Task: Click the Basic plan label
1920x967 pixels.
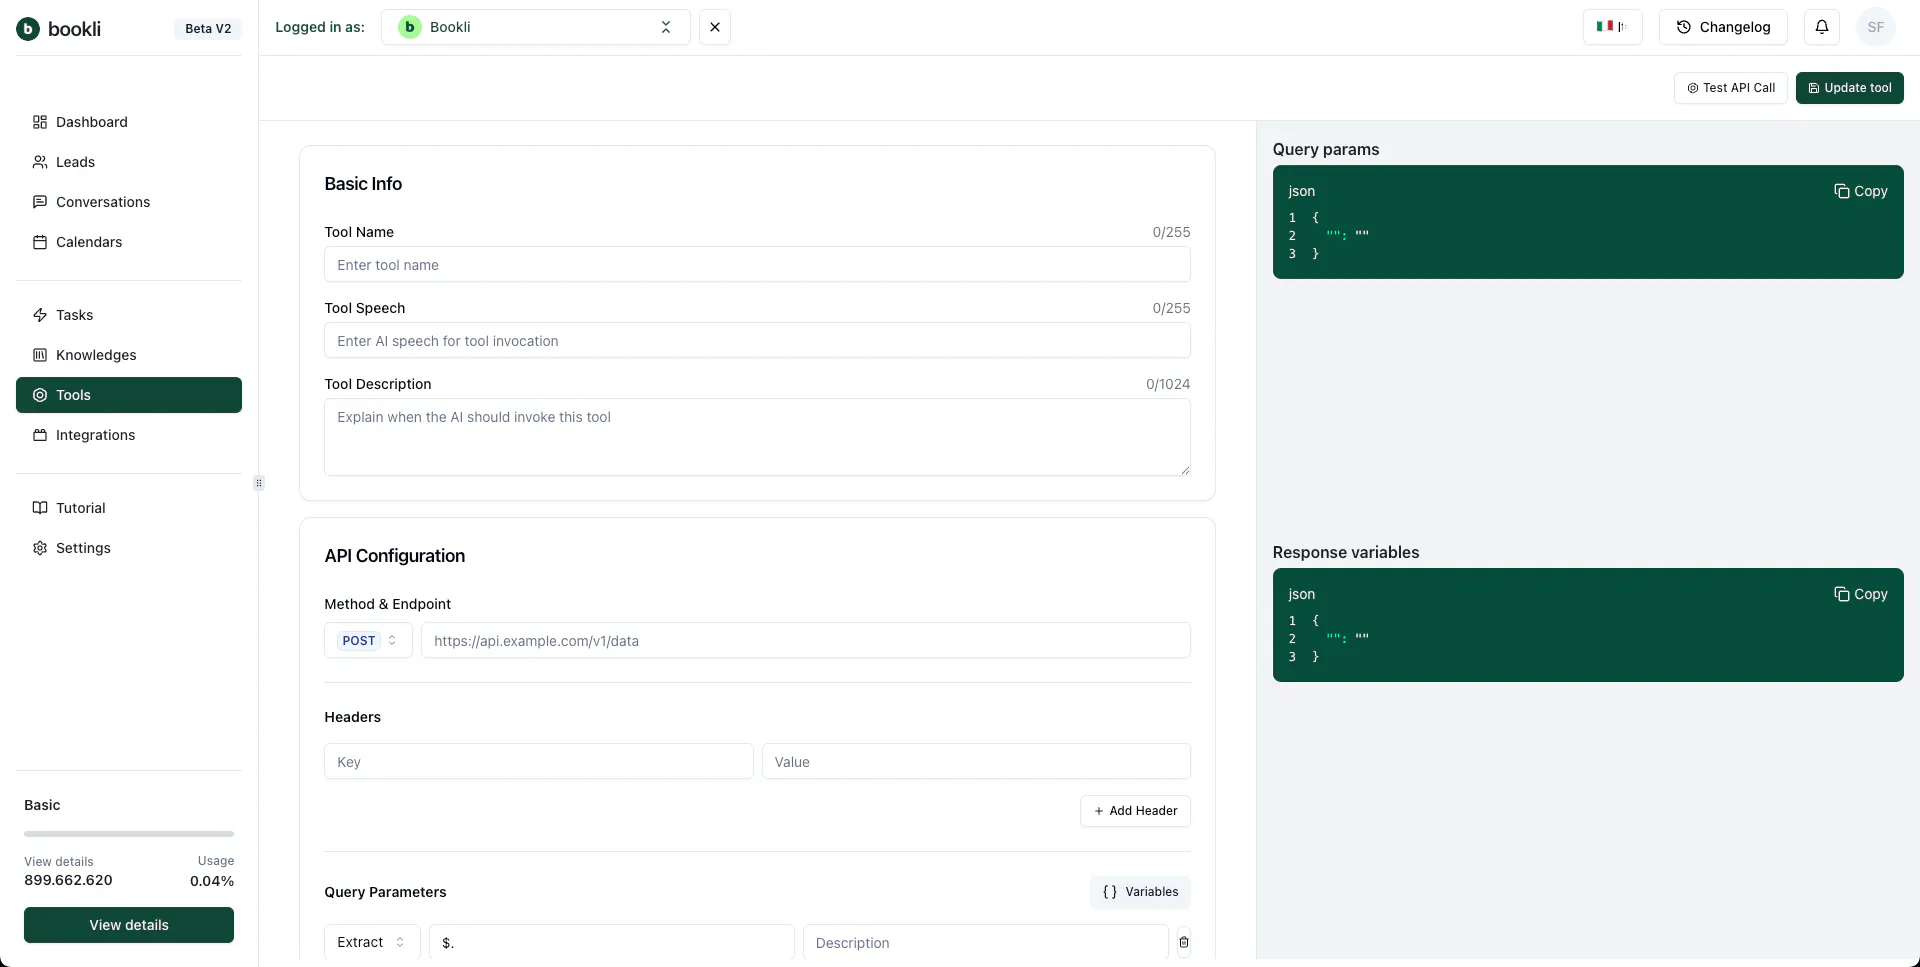Action: tap(42, 805)
